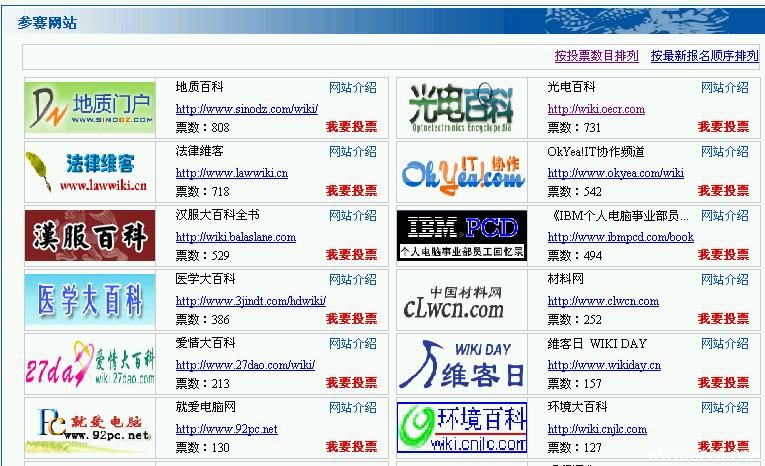The height and width of the screenshot is (466, 765).
Task: Open the 环境百科 wiki.cnjlc.com logo
Action: point(462,427)
